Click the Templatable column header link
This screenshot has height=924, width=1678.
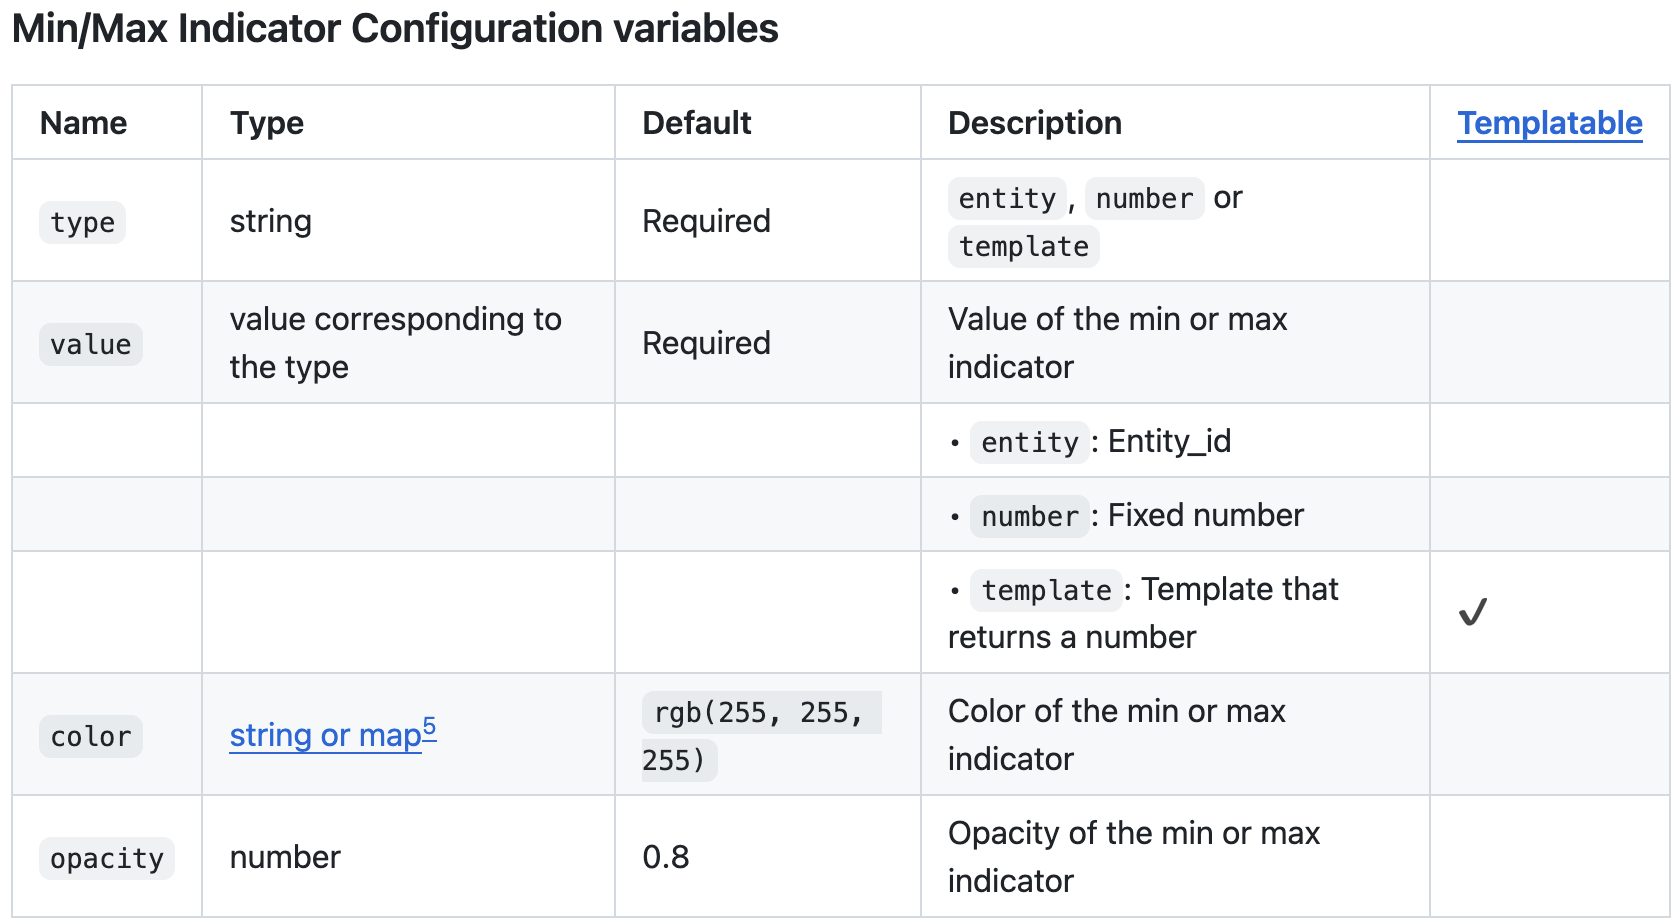[1549, 123]
